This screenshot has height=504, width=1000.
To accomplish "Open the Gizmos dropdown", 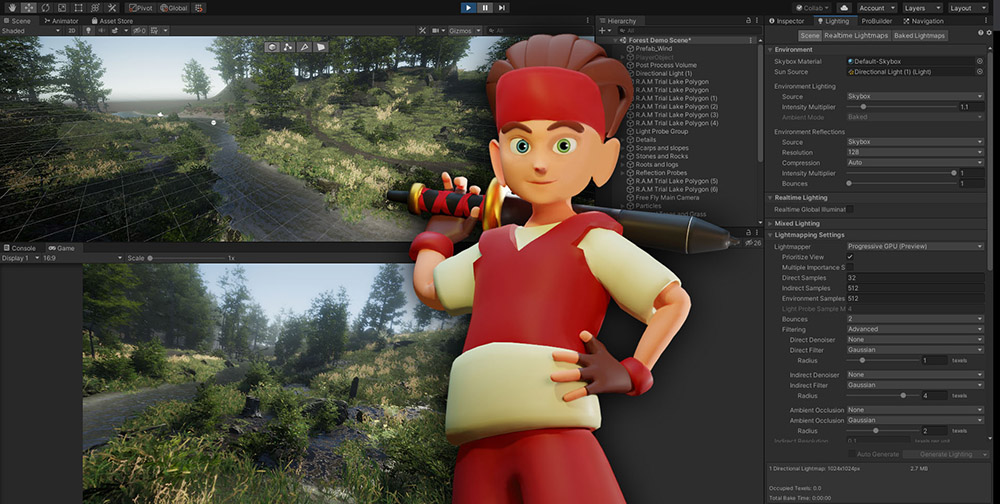I will tap(465, 31).
